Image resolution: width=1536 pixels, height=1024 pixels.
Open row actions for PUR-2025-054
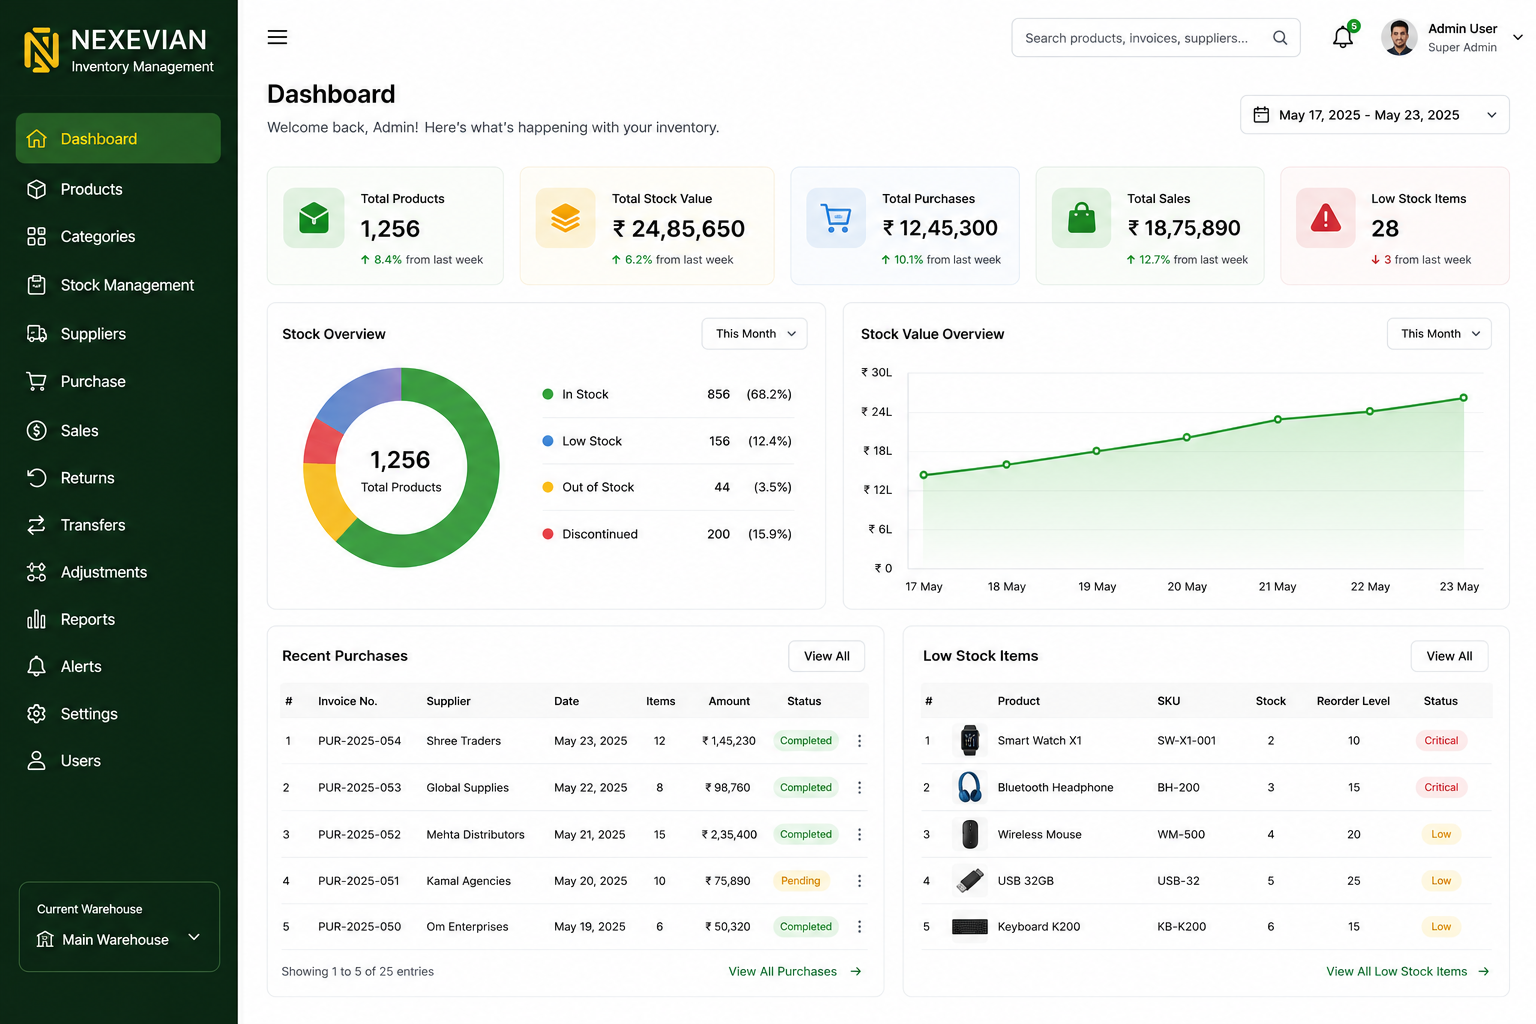(x=859, y=741)
